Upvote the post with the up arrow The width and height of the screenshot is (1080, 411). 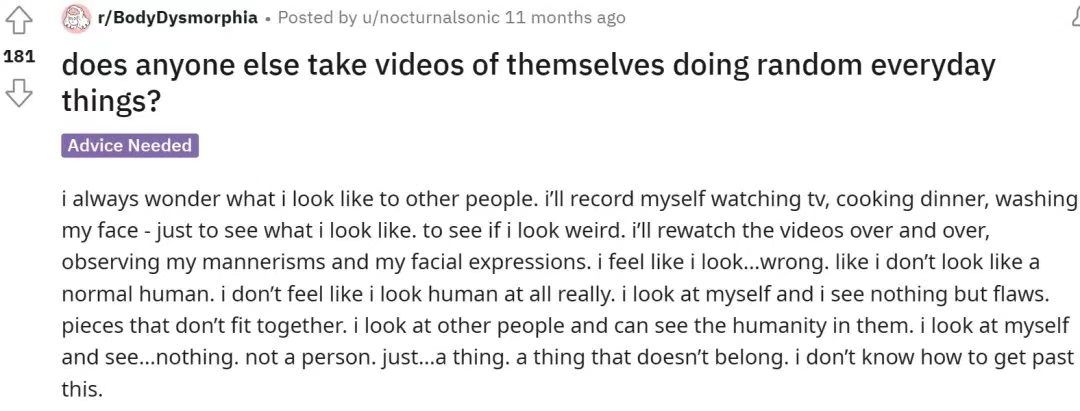click(19, 21)
